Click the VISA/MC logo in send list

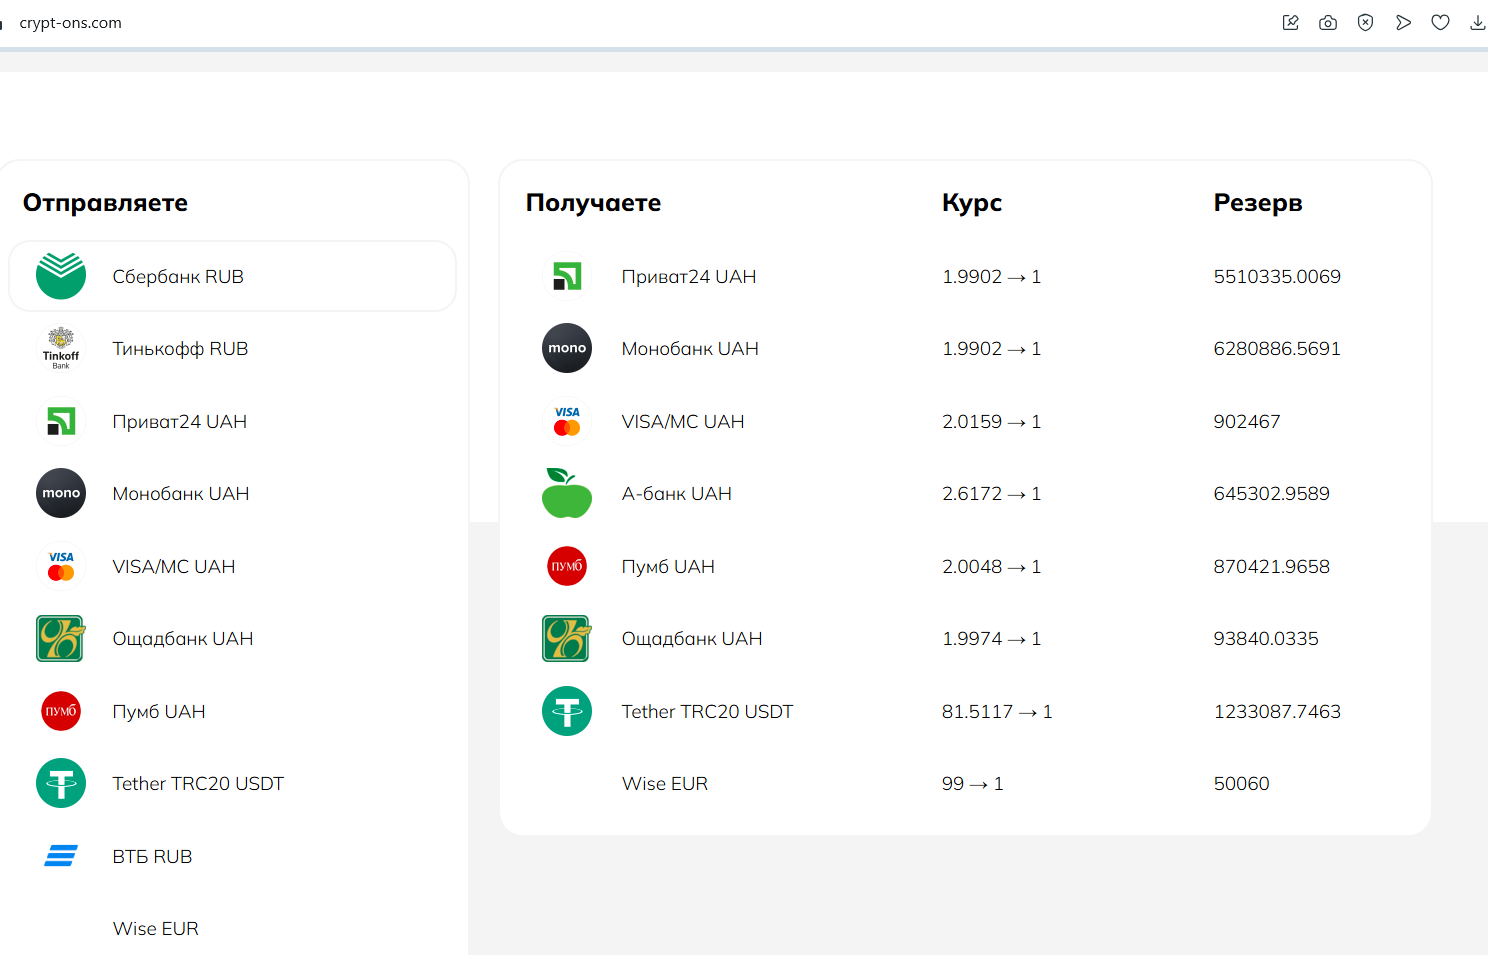click(x=61, y=566)
